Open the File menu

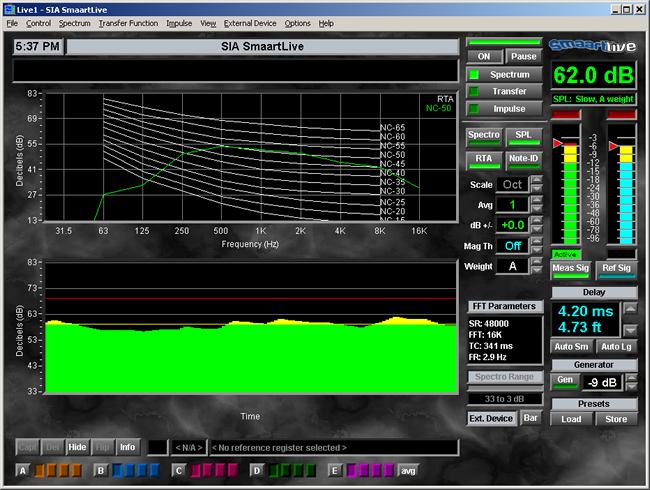pos(12,24)
